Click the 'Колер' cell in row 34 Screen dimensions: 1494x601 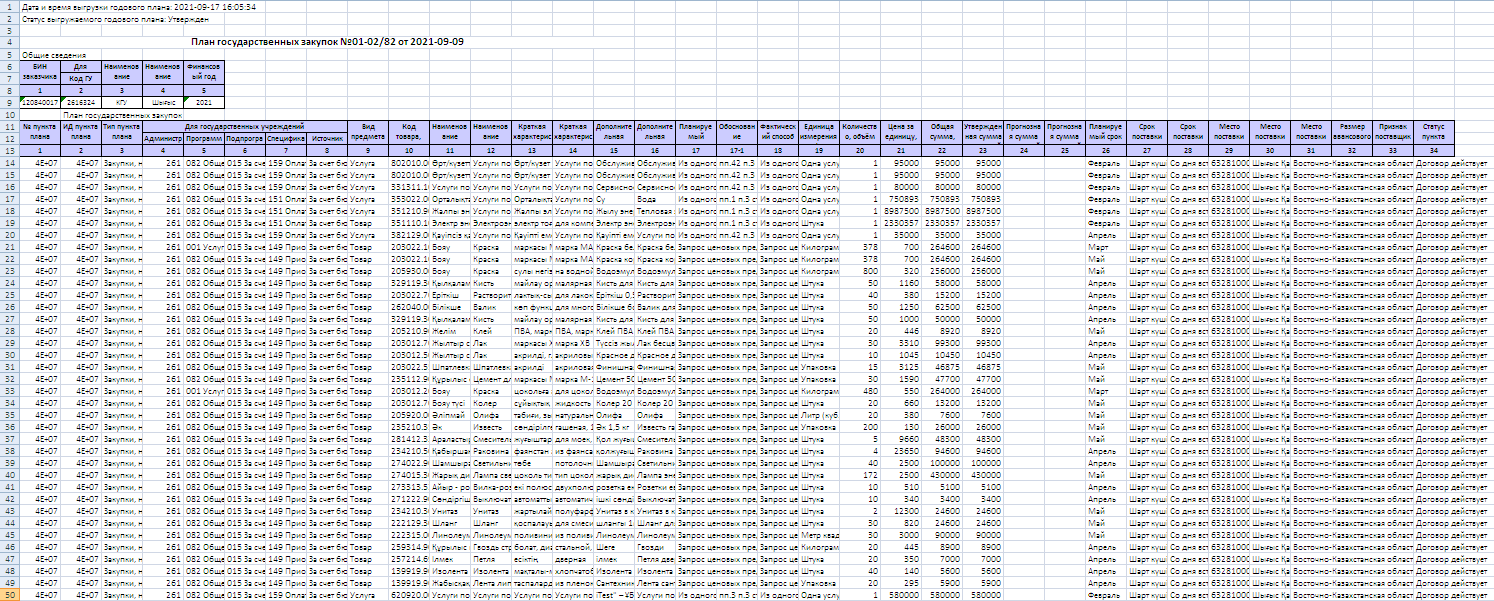point(491,402)
